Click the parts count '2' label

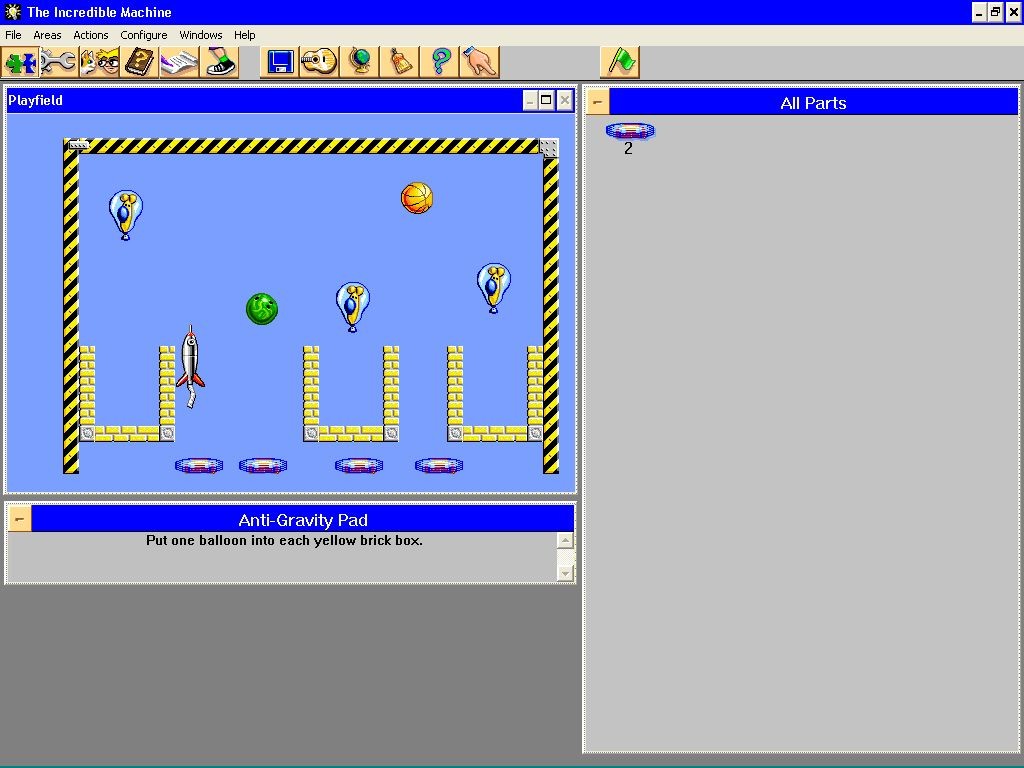pyautogui.click(x=628, y=149)
